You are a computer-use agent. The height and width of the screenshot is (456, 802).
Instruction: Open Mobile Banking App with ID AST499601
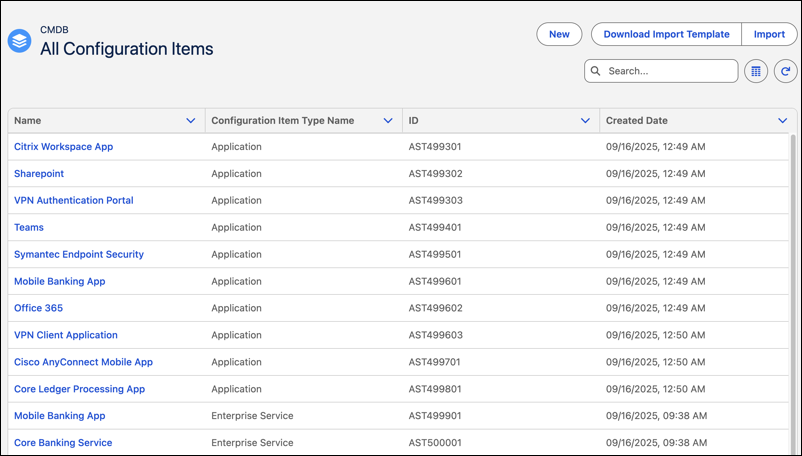pos(59,282)
